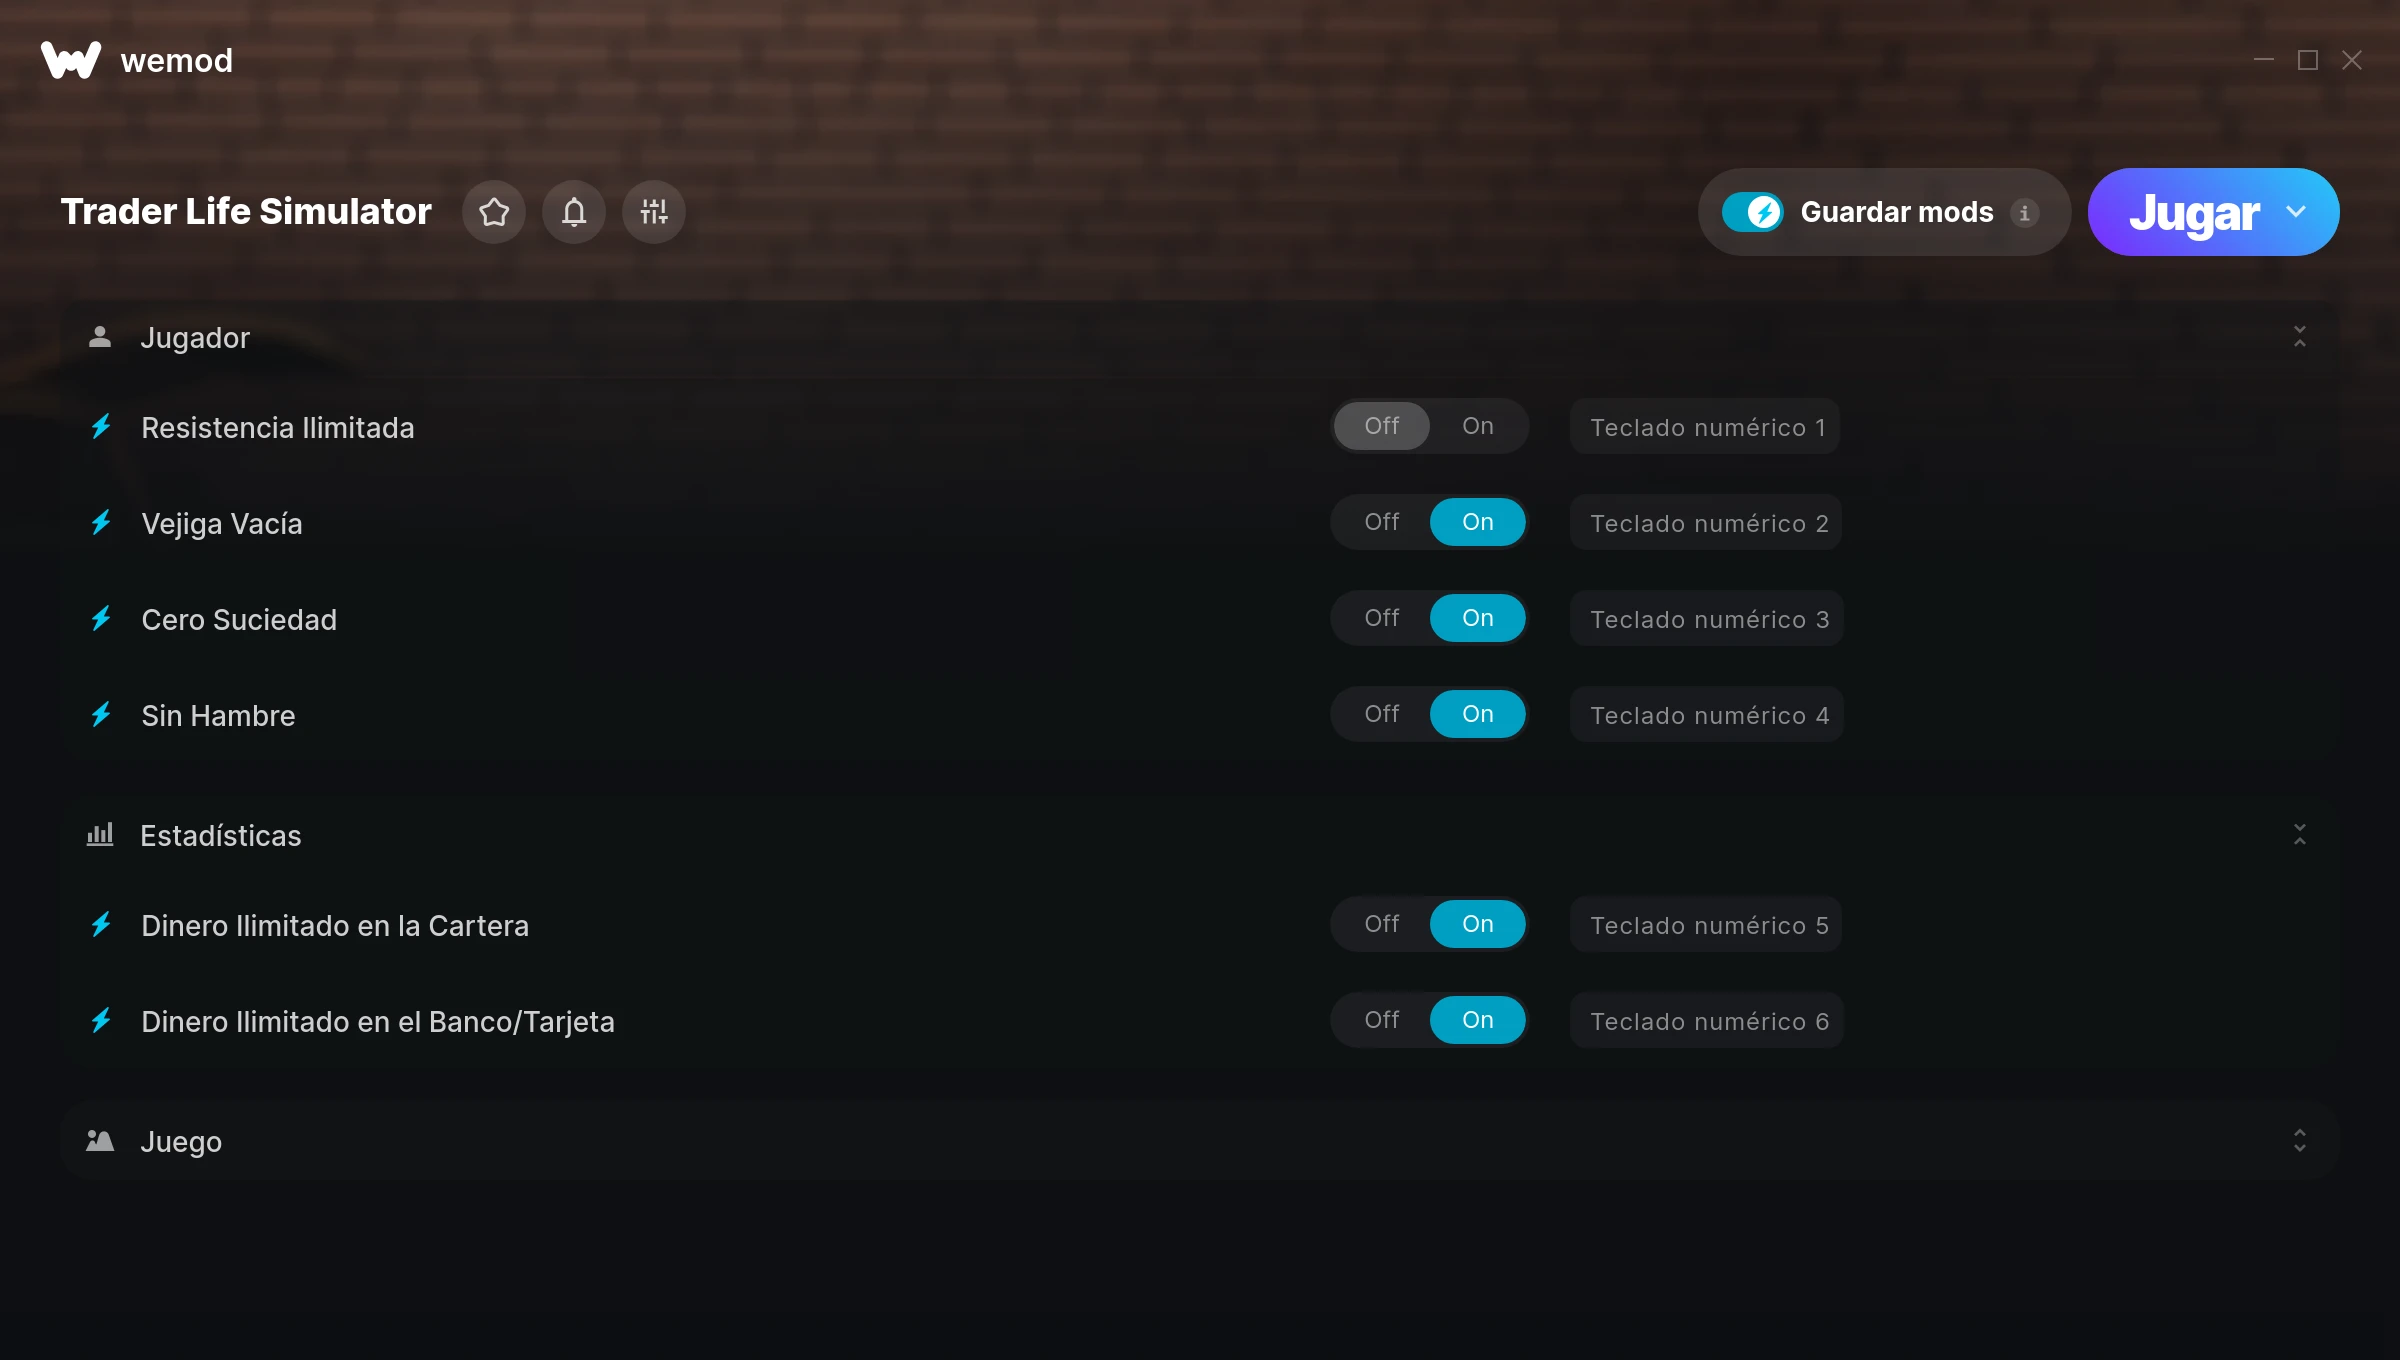The image size is (2400, 1360).
Task: Edit the Teclado numérico 6 hotkey field
Action: click(x=1709, y=1021)
